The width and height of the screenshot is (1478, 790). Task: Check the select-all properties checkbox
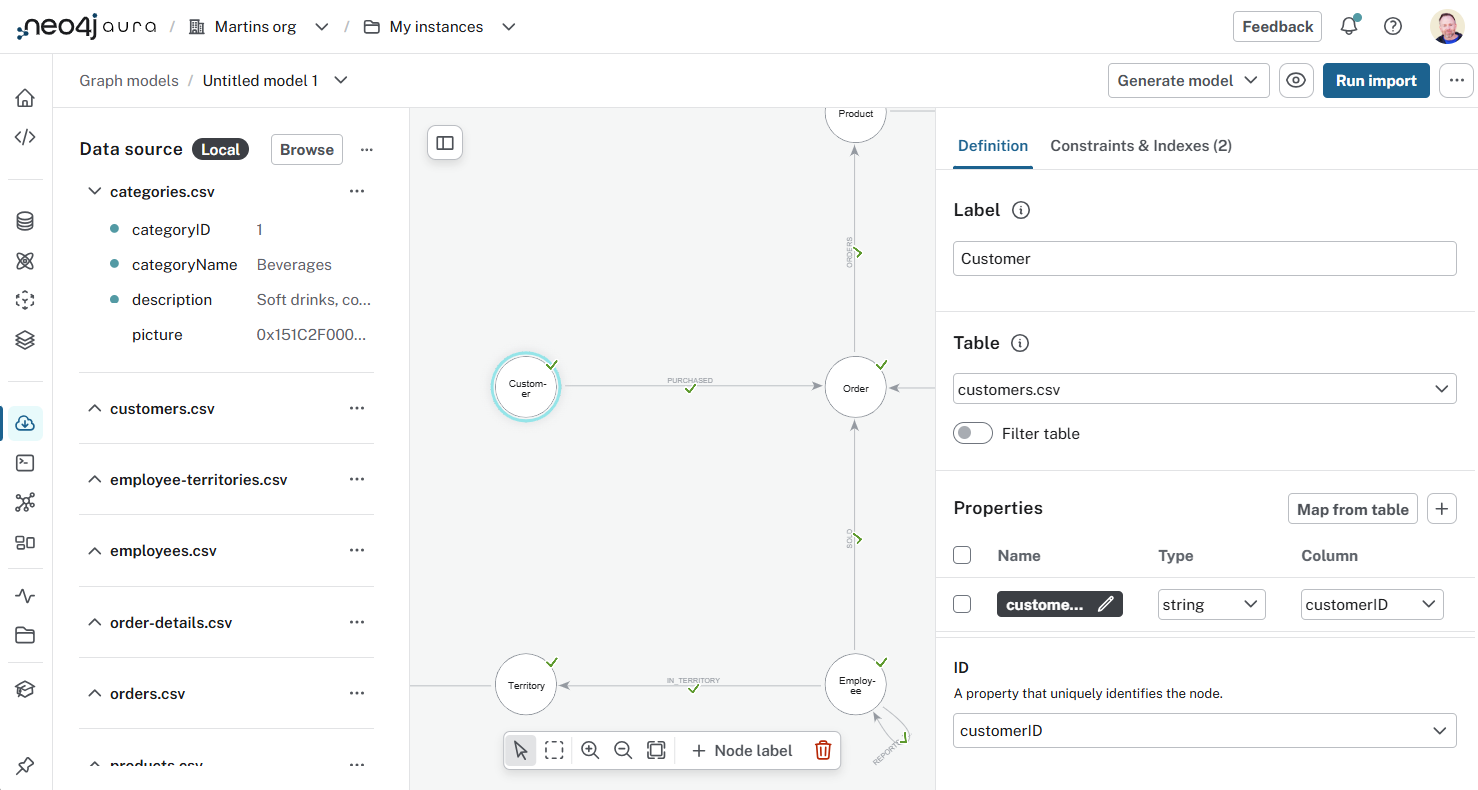point(962,555)
